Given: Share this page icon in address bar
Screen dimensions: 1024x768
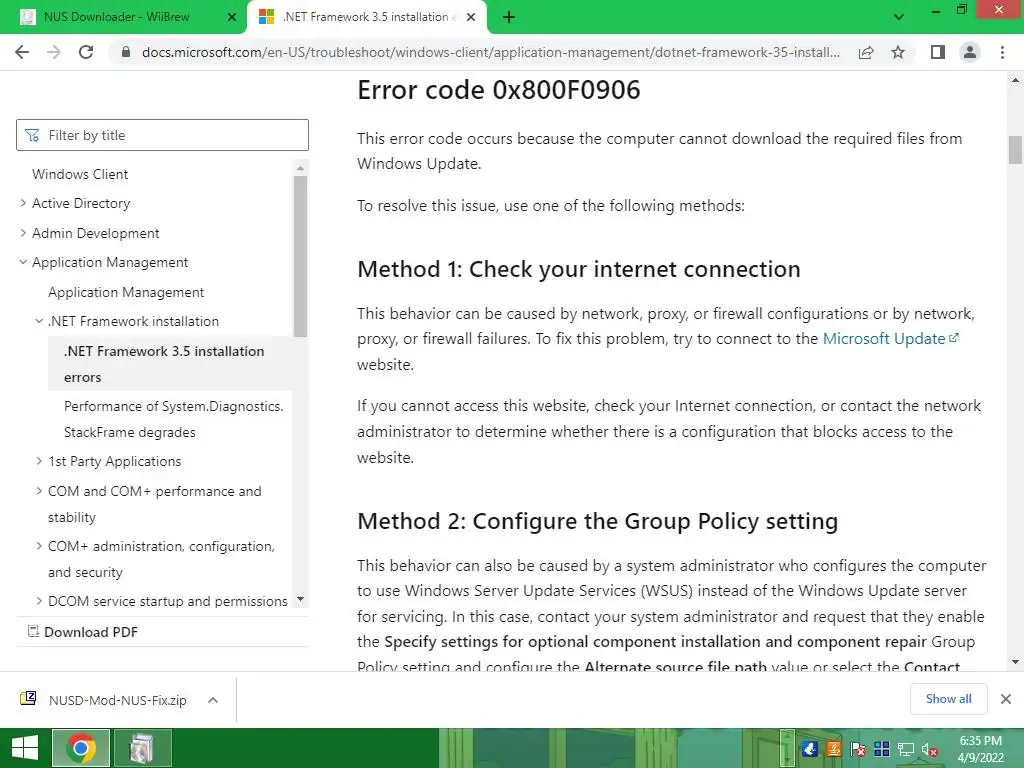Looking at the screenshot, I should (x=866, y=52).
